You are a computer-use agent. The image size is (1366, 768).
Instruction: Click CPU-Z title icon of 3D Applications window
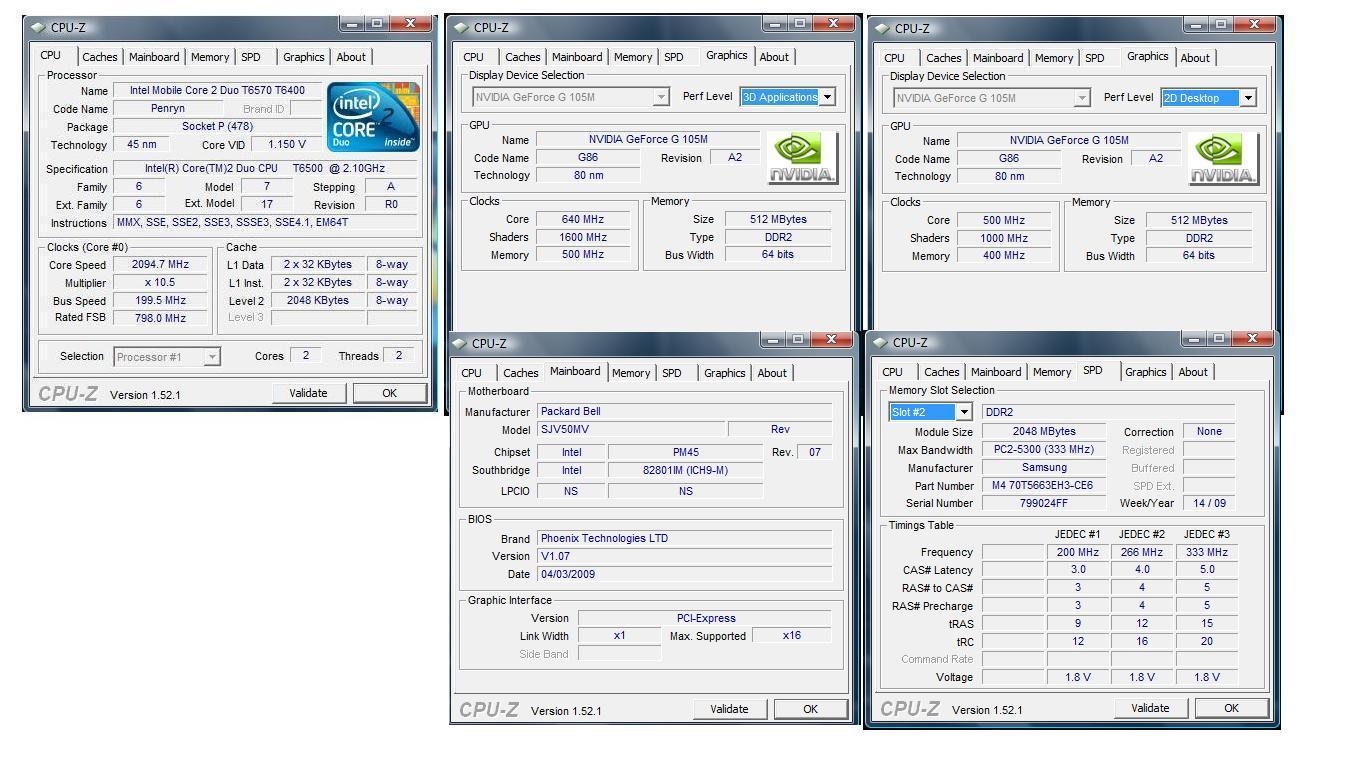click(460, 27)
